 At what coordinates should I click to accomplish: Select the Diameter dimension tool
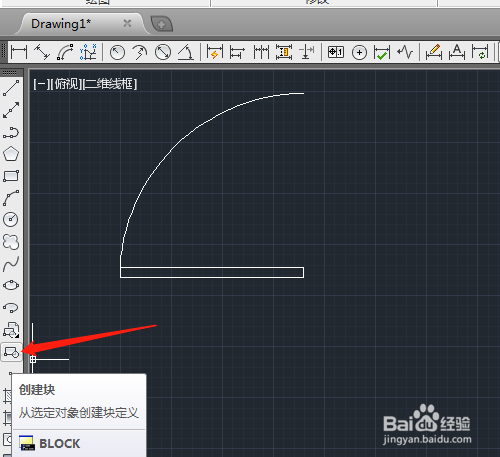[x=163, y=52]
